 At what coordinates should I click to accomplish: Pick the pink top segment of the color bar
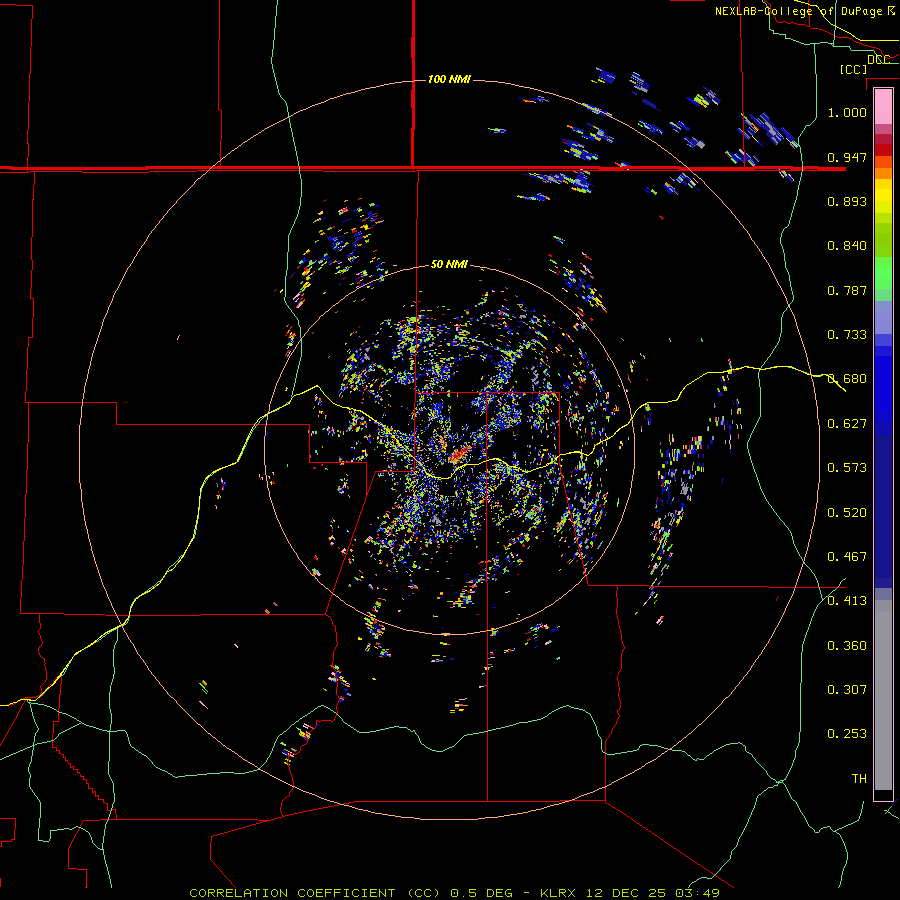tap(883, 107)
